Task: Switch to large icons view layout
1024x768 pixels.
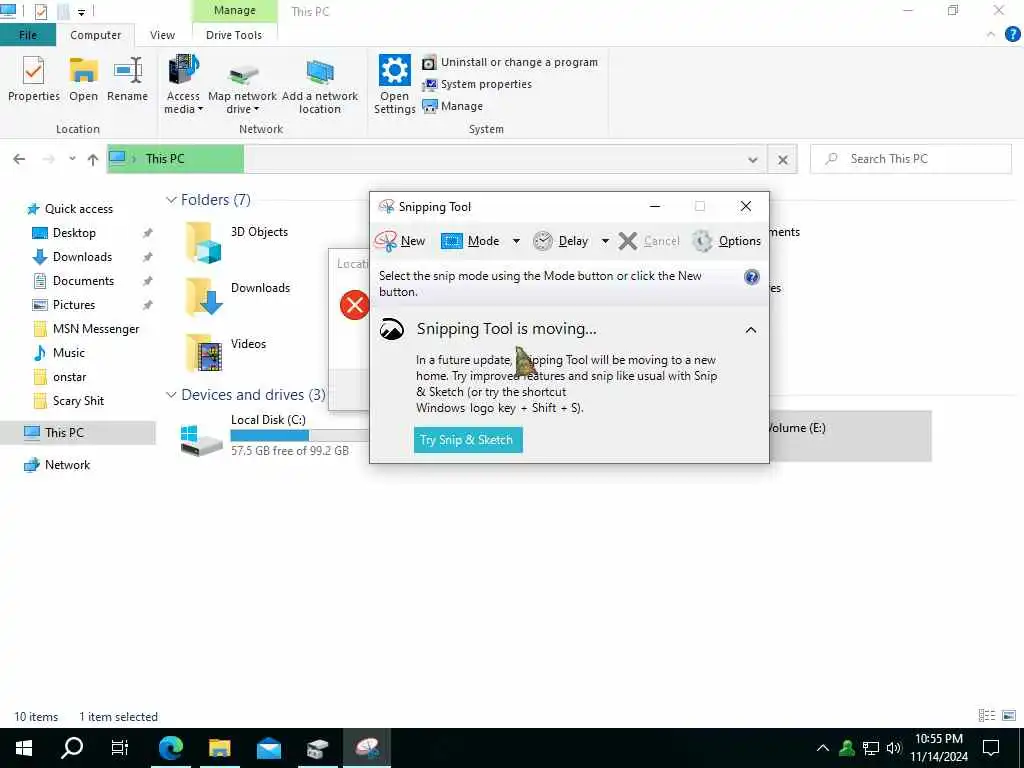Action: [x=1009, y=716]
